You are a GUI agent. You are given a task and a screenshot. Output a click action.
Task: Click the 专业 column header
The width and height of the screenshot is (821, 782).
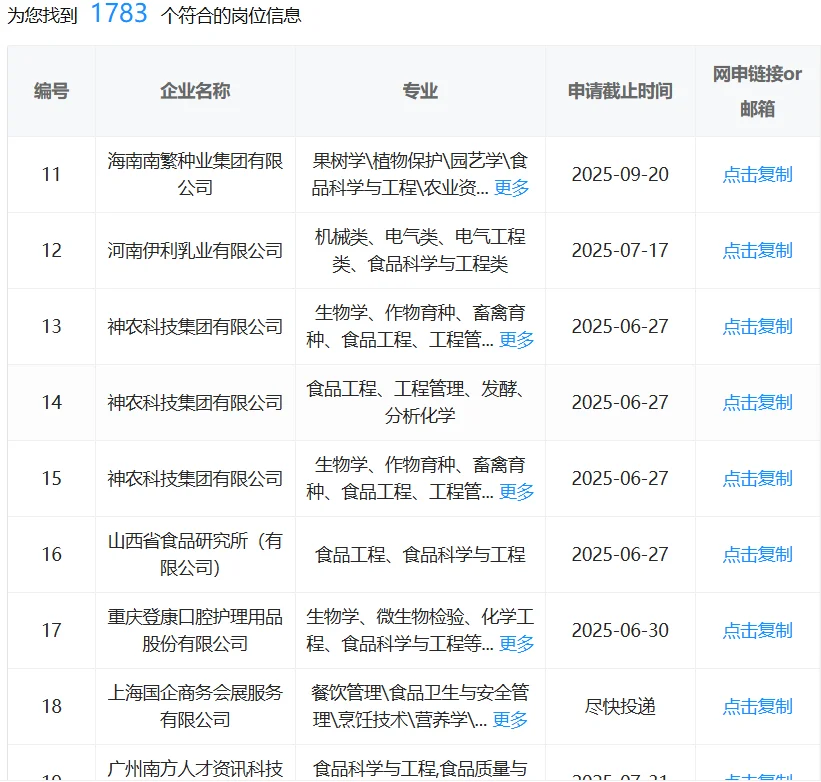(420, 91)
